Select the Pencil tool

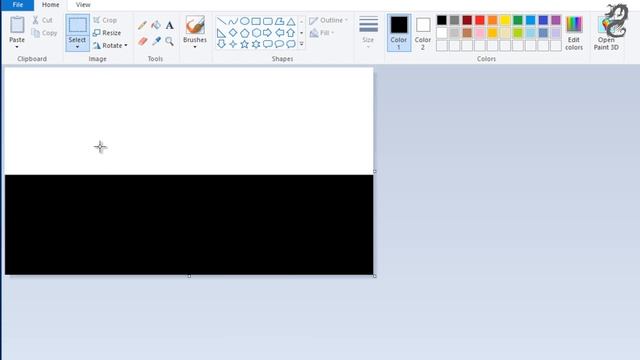click(142, 25)
